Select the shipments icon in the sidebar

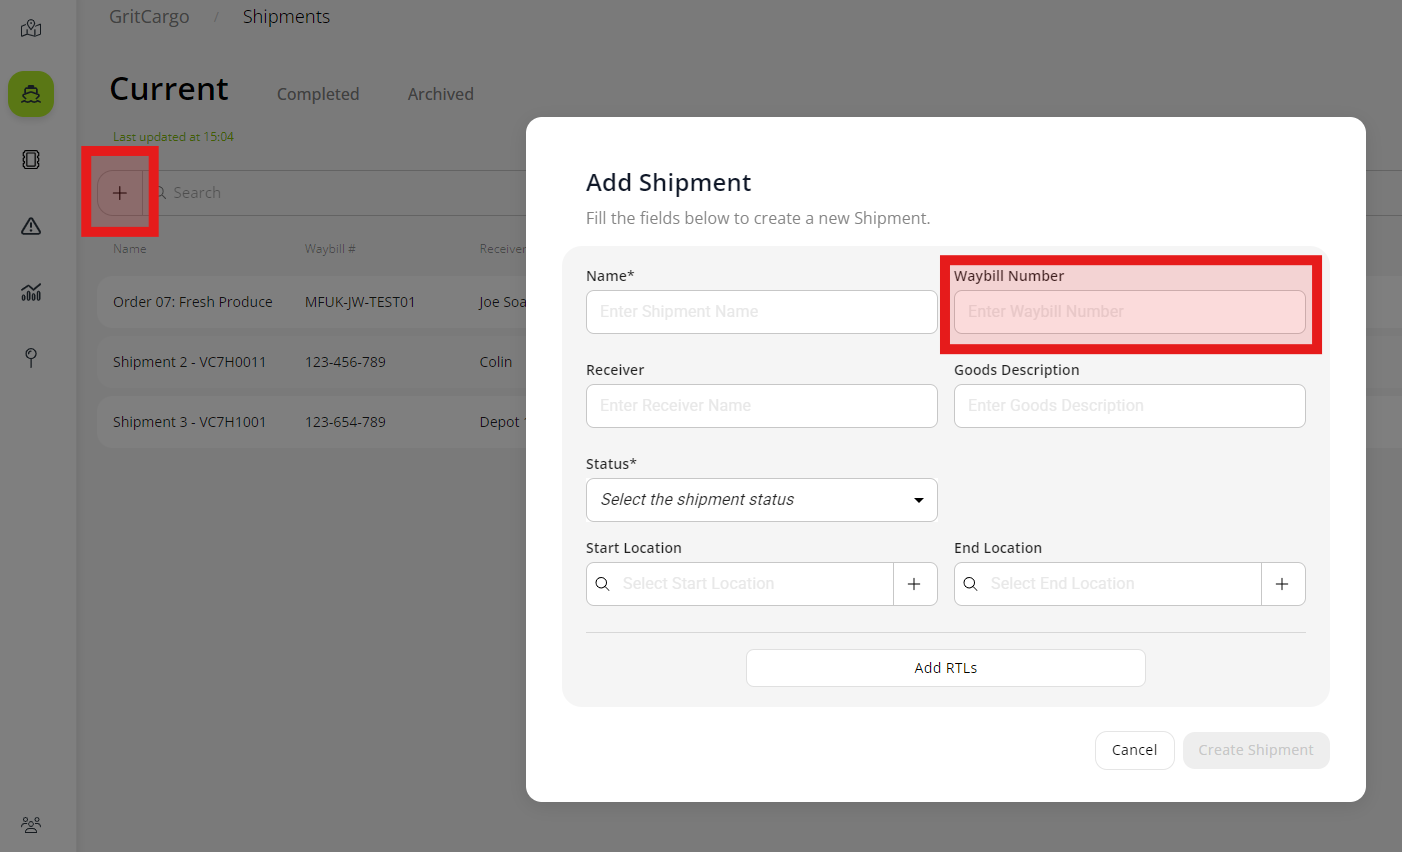(x=30, y=94)
